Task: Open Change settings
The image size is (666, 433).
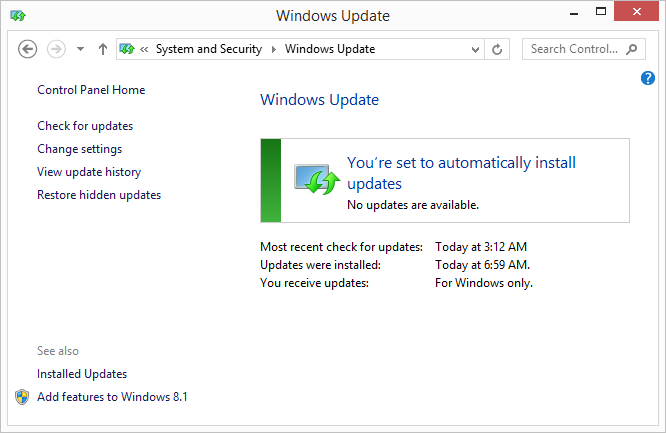Action: coord(79,149)
